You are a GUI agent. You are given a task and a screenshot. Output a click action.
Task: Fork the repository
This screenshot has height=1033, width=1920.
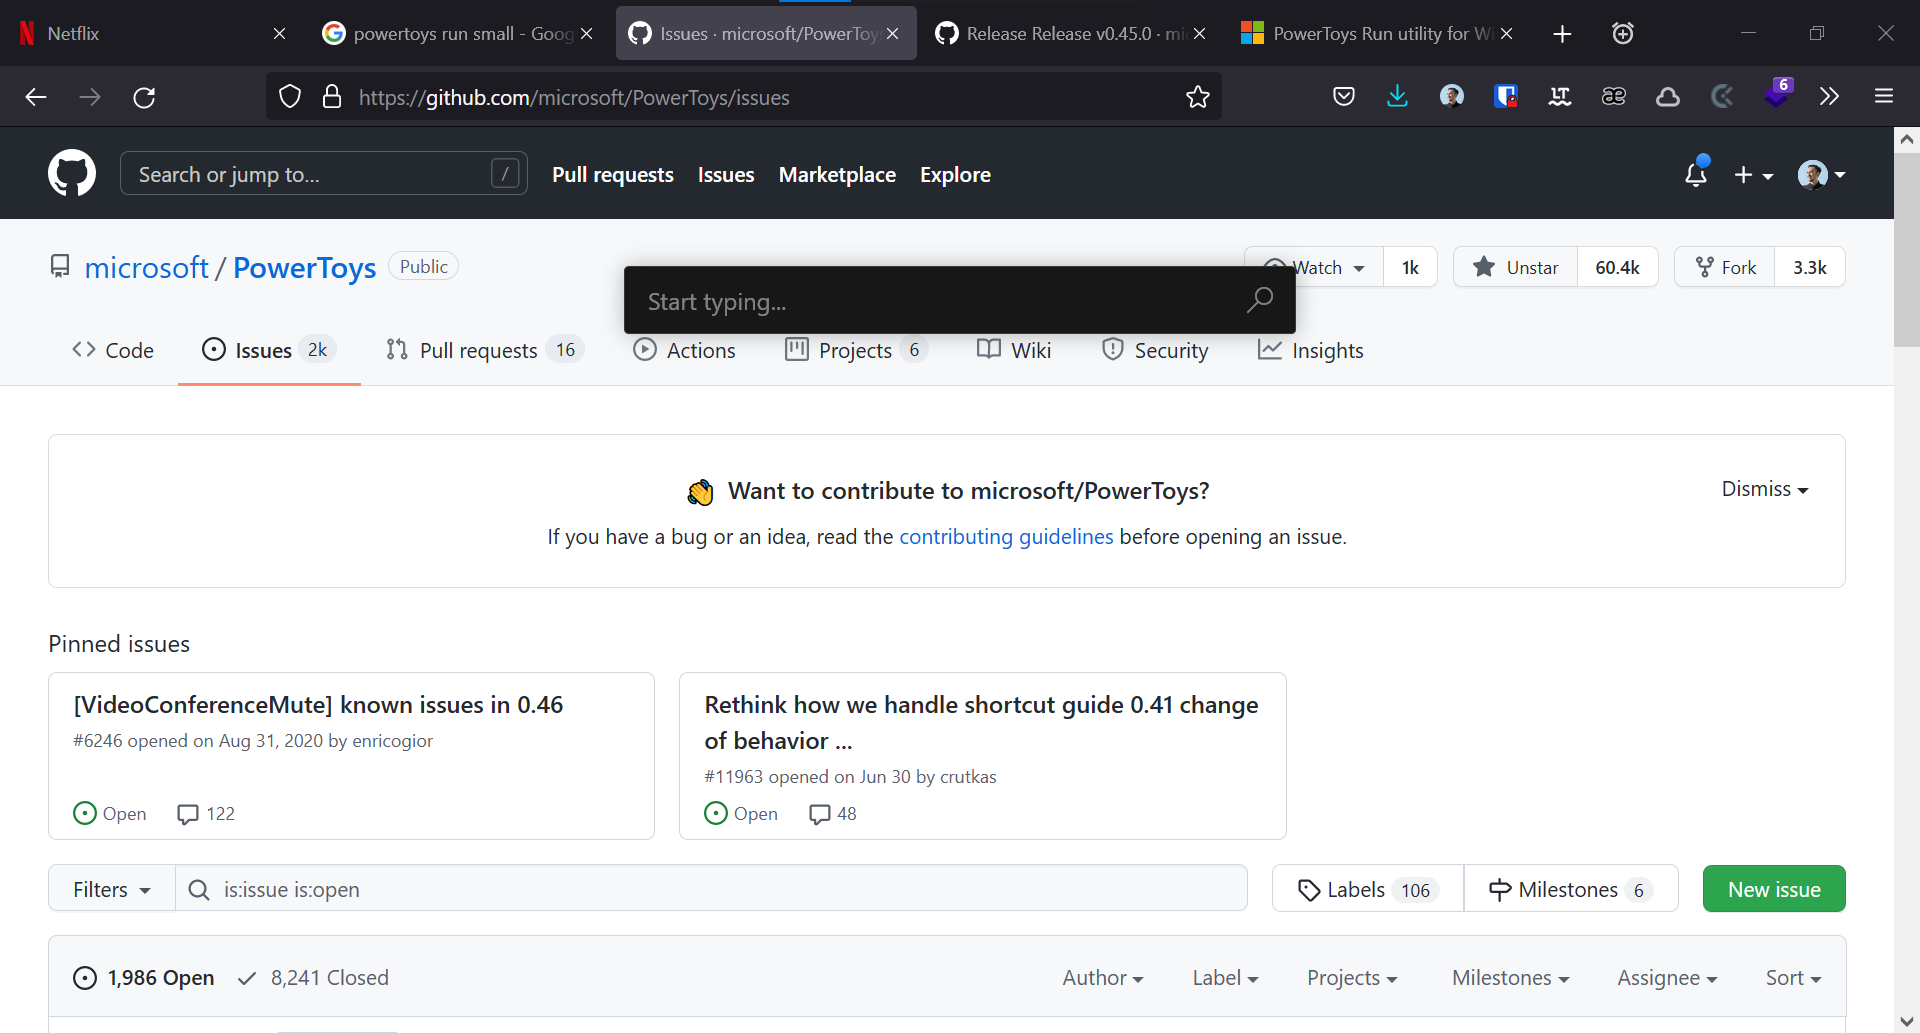pyautogui.click(x=1725, y=267)
